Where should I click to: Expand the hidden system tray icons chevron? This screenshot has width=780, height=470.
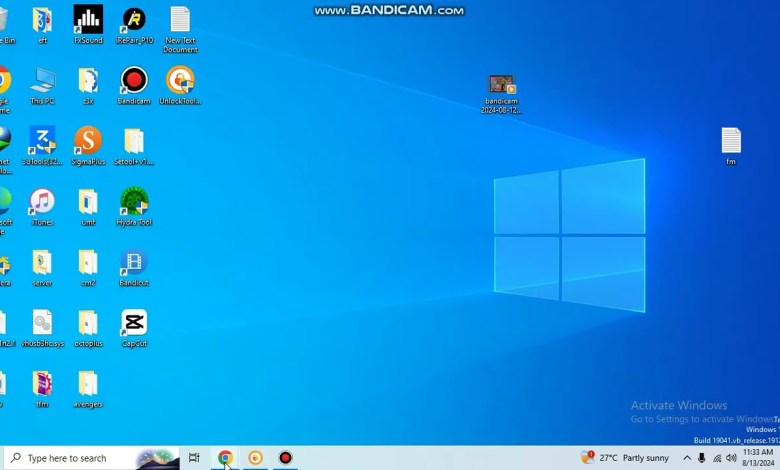(687, 458)
